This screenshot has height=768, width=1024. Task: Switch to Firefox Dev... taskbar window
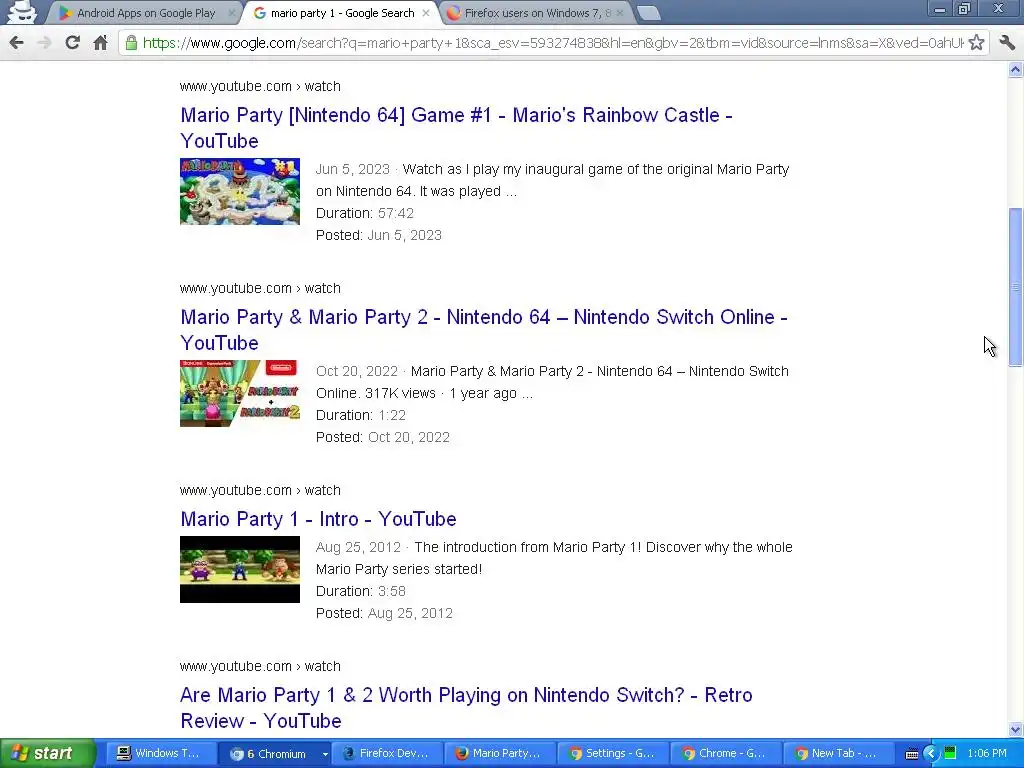[387, 754]
